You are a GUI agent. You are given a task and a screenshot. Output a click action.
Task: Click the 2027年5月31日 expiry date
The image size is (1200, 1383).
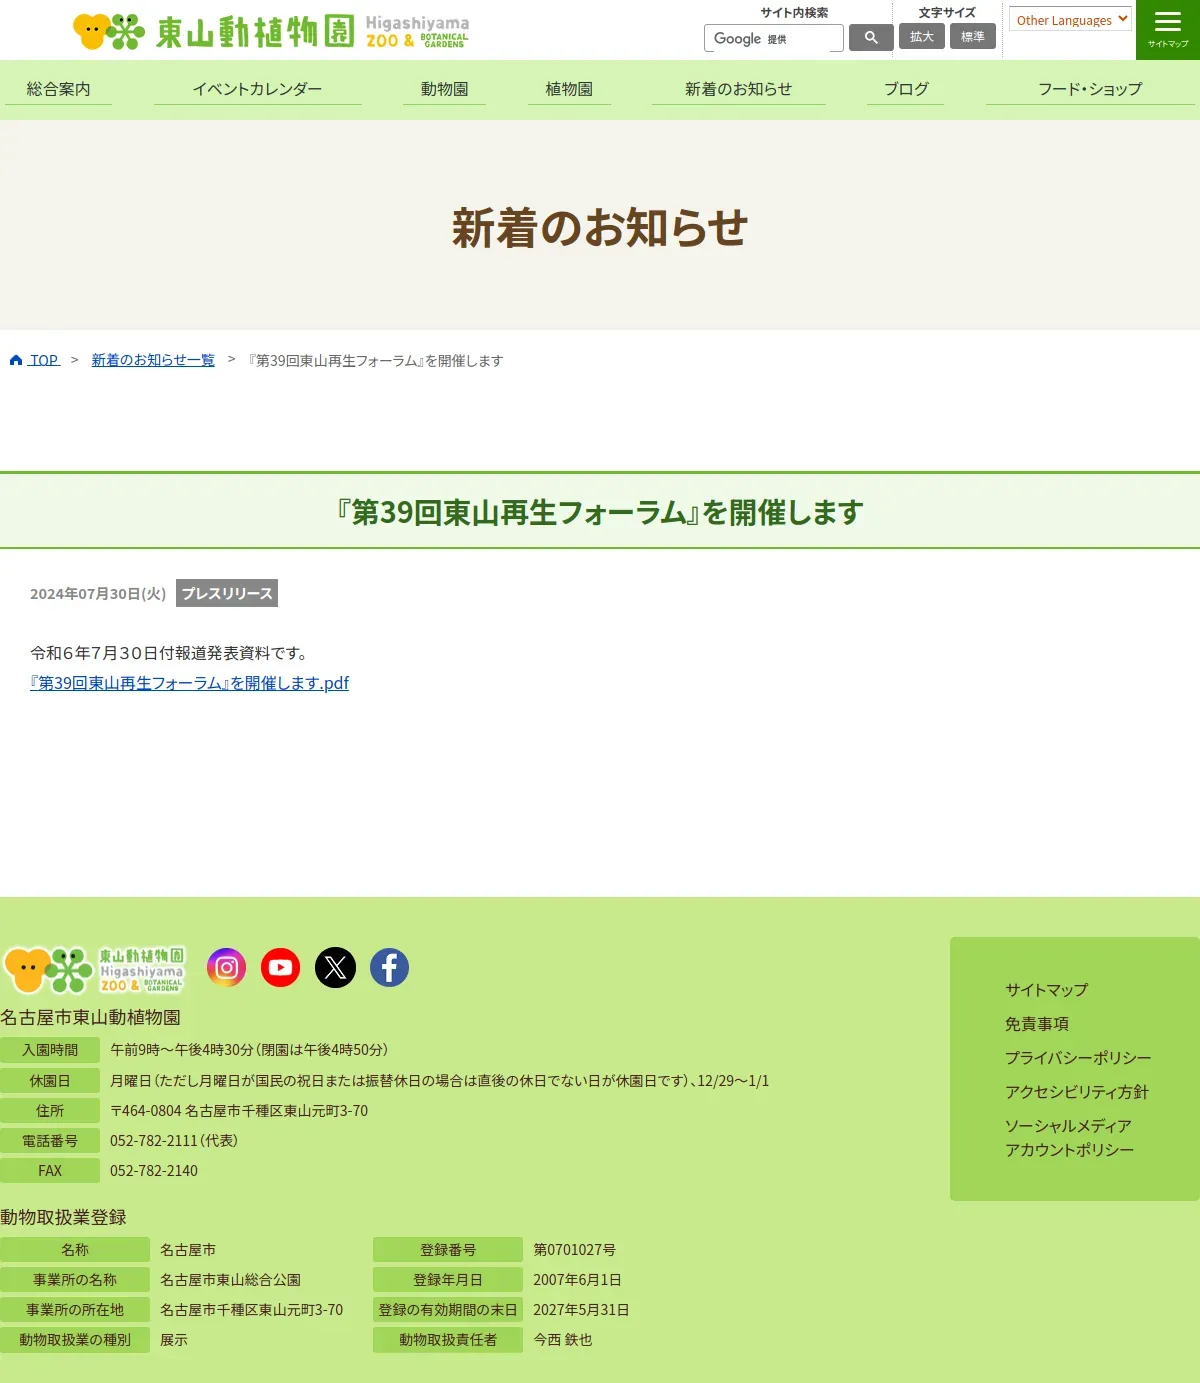point(581,1310)
